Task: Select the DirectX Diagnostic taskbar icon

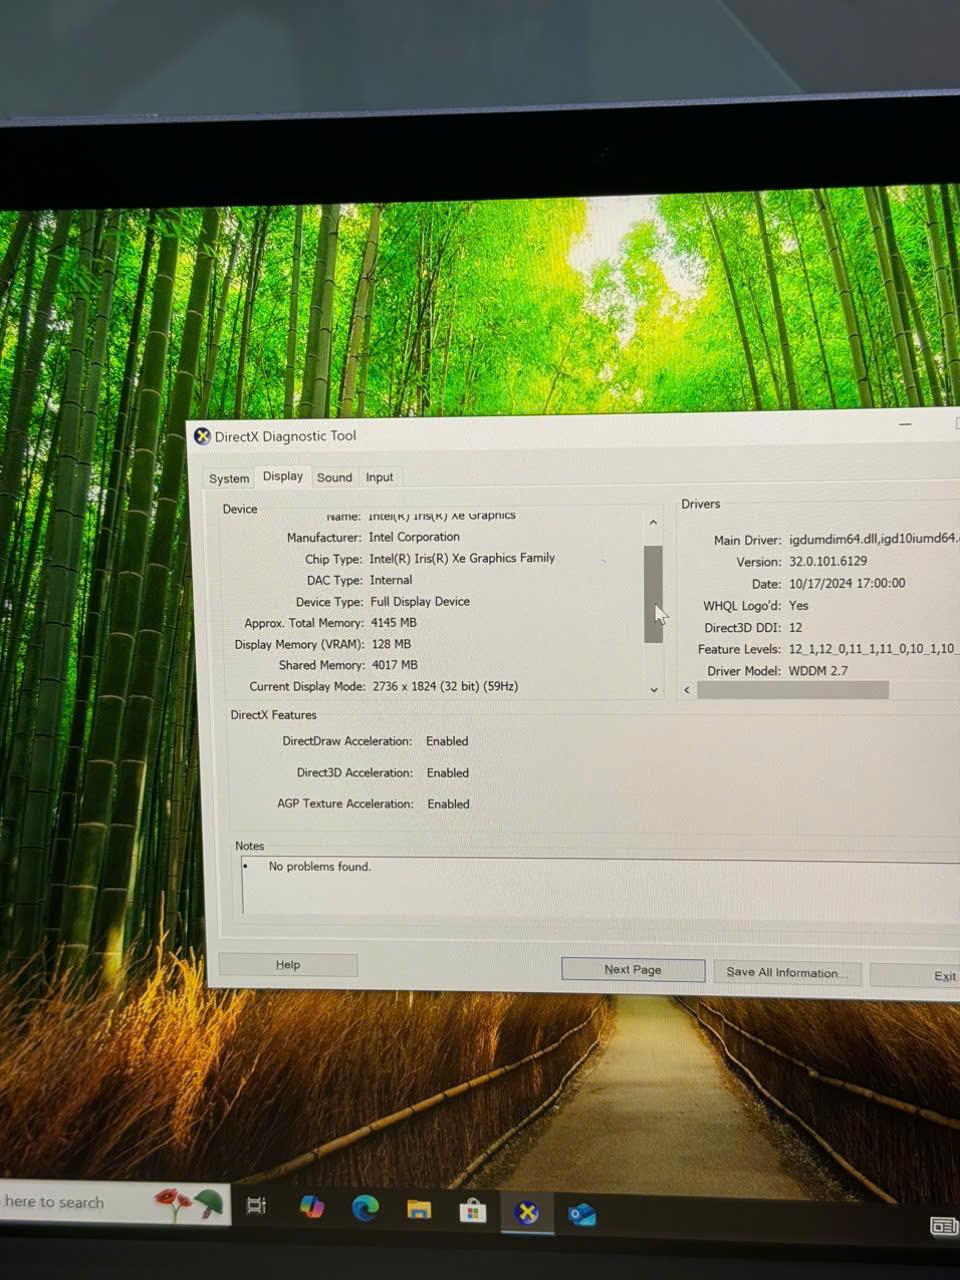Action: pyautogui.click(x=527, y=1213)
